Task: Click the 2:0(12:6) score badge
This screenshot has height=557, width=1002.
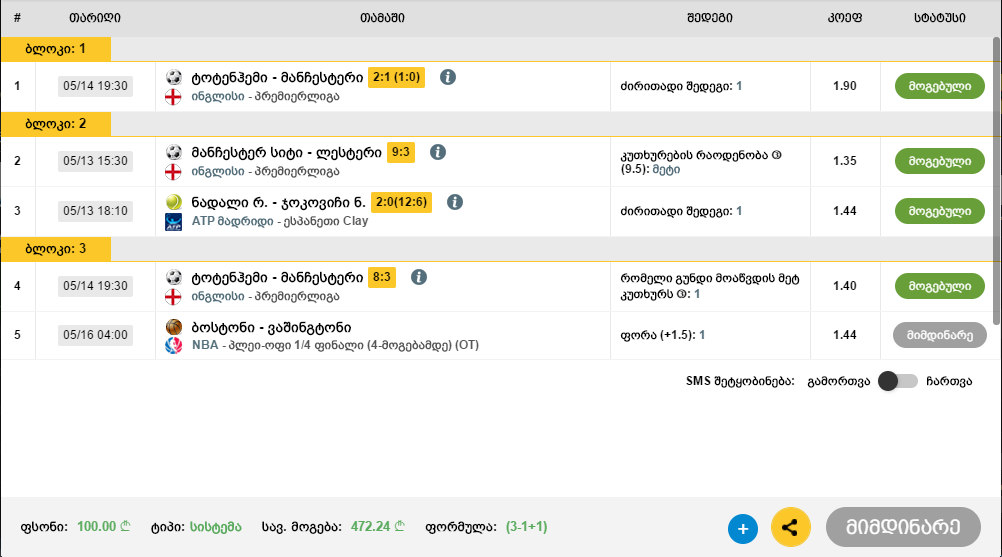Action: point(401,202)
